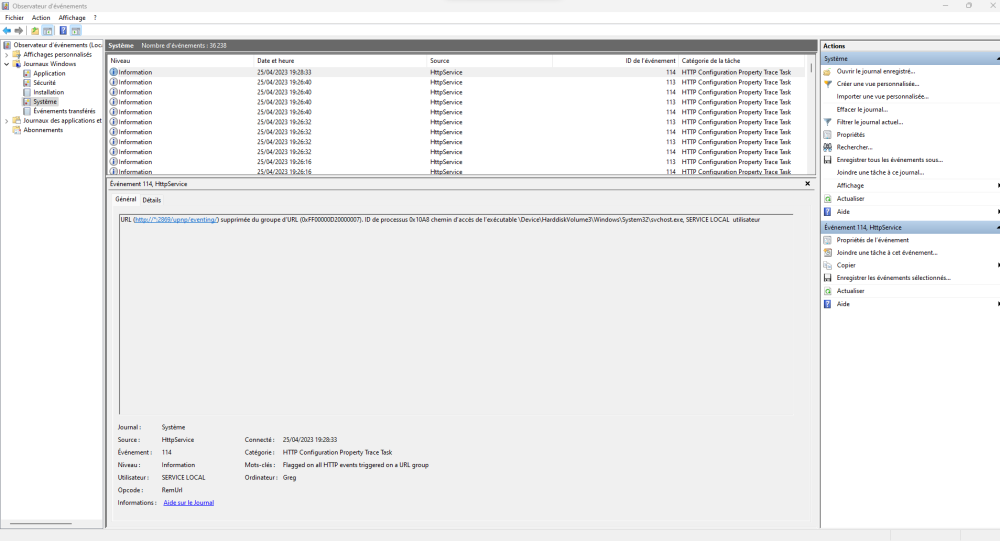The height and width of the screenshot is (541, 1000).
Task: Open the Affichage menu
Action: coord(72,18)
